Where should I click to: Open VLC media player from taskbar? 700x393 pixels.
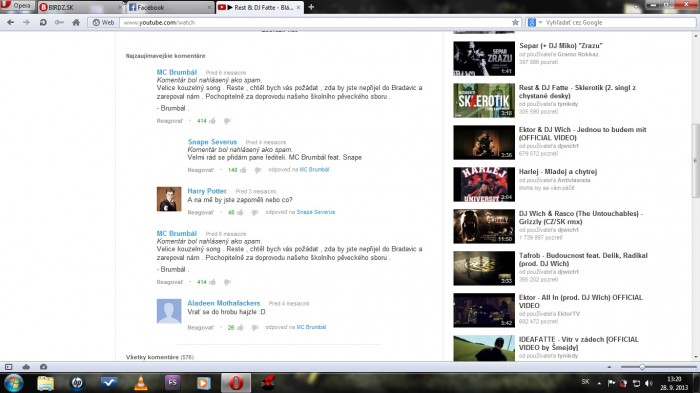(141, 383)
